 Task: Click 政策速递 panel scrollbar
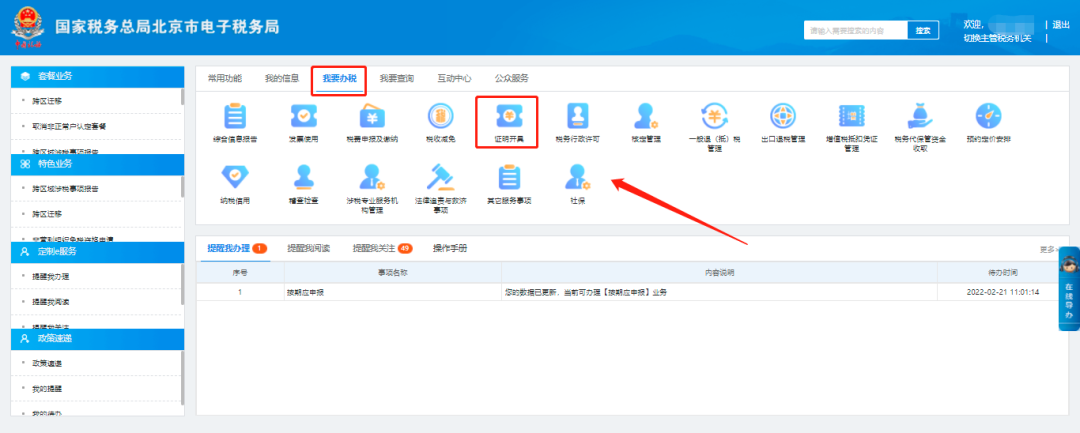coord(183,378)
